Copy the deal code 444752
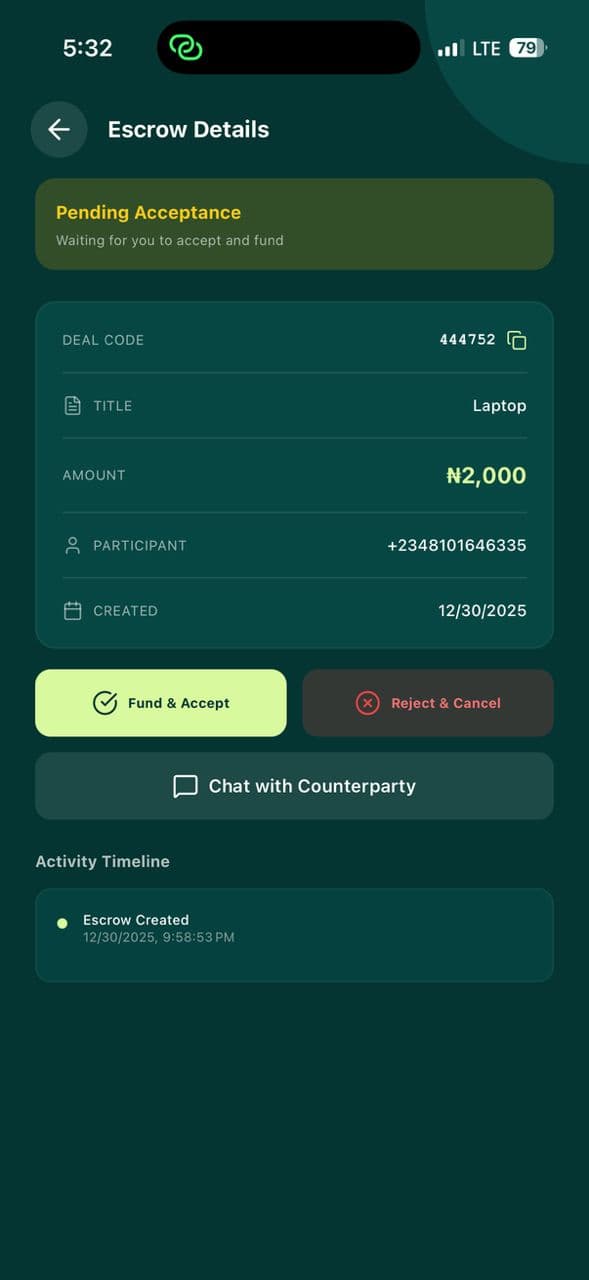The width and height of the screenshot is (589, 1280). click(x=516, y=340)
